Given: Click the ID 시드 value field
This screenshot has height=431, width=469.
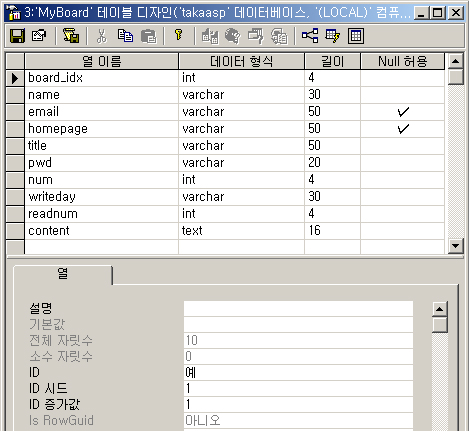Looking at the screenshot, I should pos(298,388).
